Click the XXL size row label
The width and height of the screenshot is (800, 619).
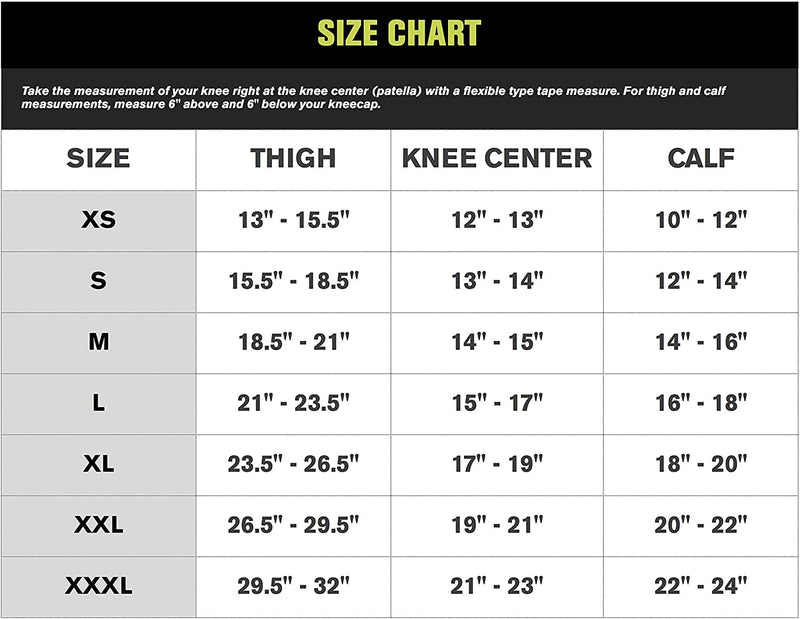tap(98, 525)
